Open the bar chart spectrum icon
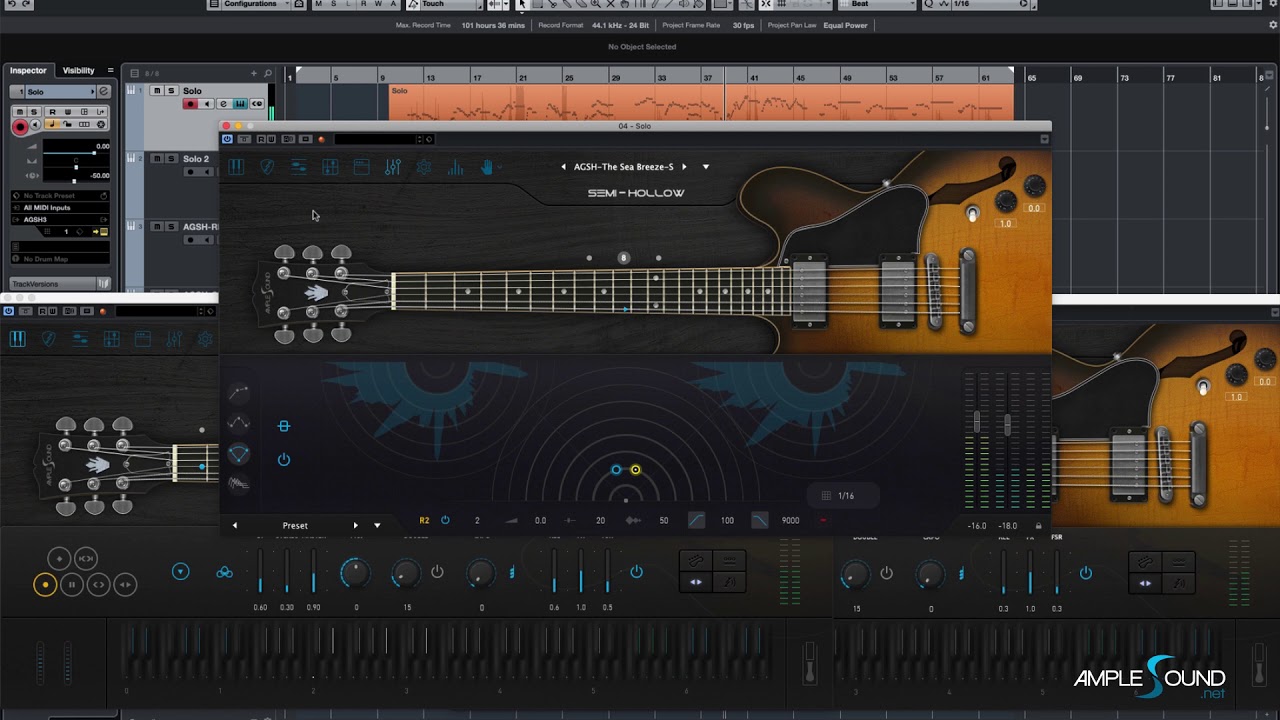 (455, 167)
